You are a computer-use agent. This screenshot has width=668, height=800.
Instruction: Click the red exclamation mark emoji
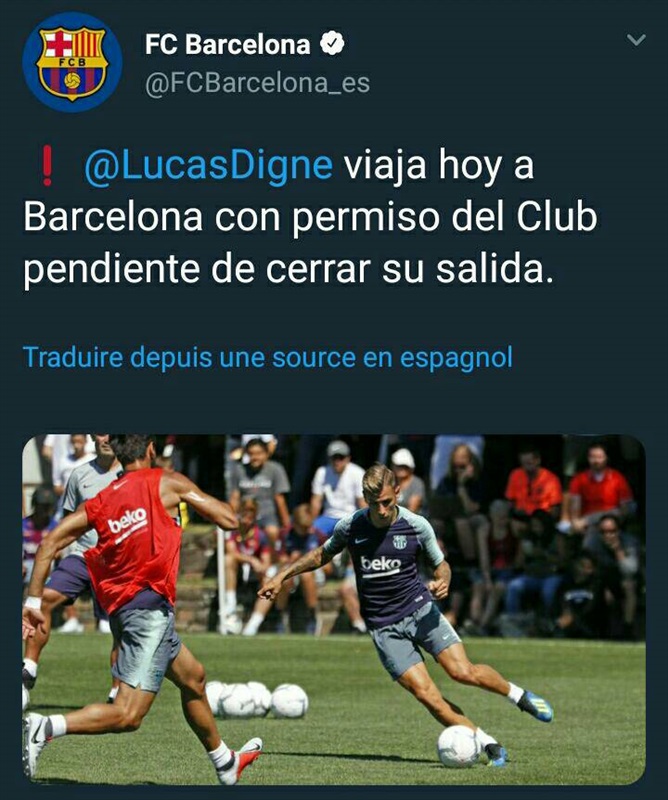coord(47,165)
